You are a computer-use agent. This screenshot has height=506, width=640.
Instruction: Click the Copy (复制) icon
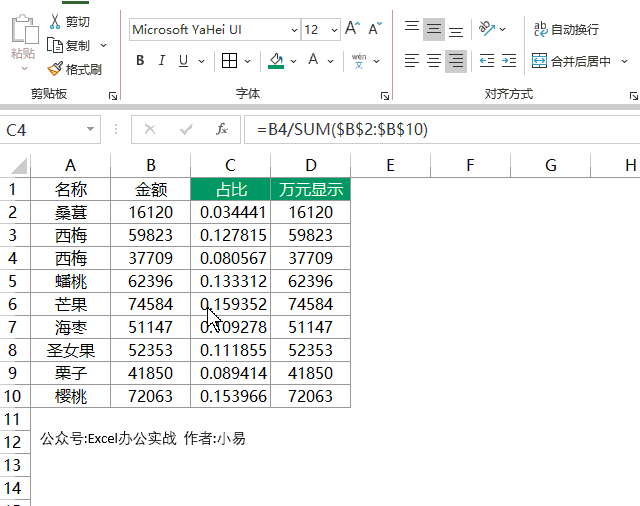click(x=54, y=45)
